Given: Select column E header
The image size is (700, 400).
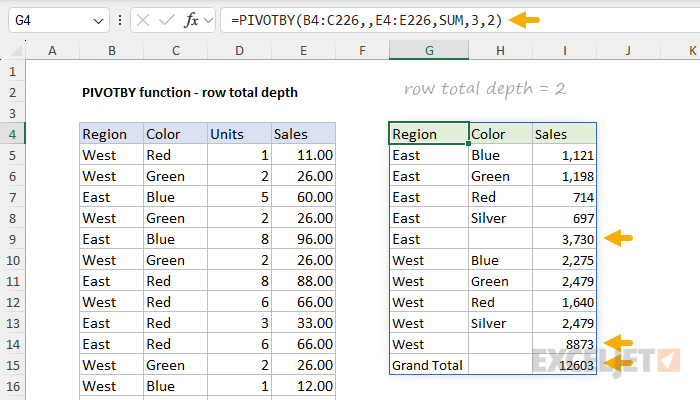Looking at the screenshot, I should pos(303,50).
